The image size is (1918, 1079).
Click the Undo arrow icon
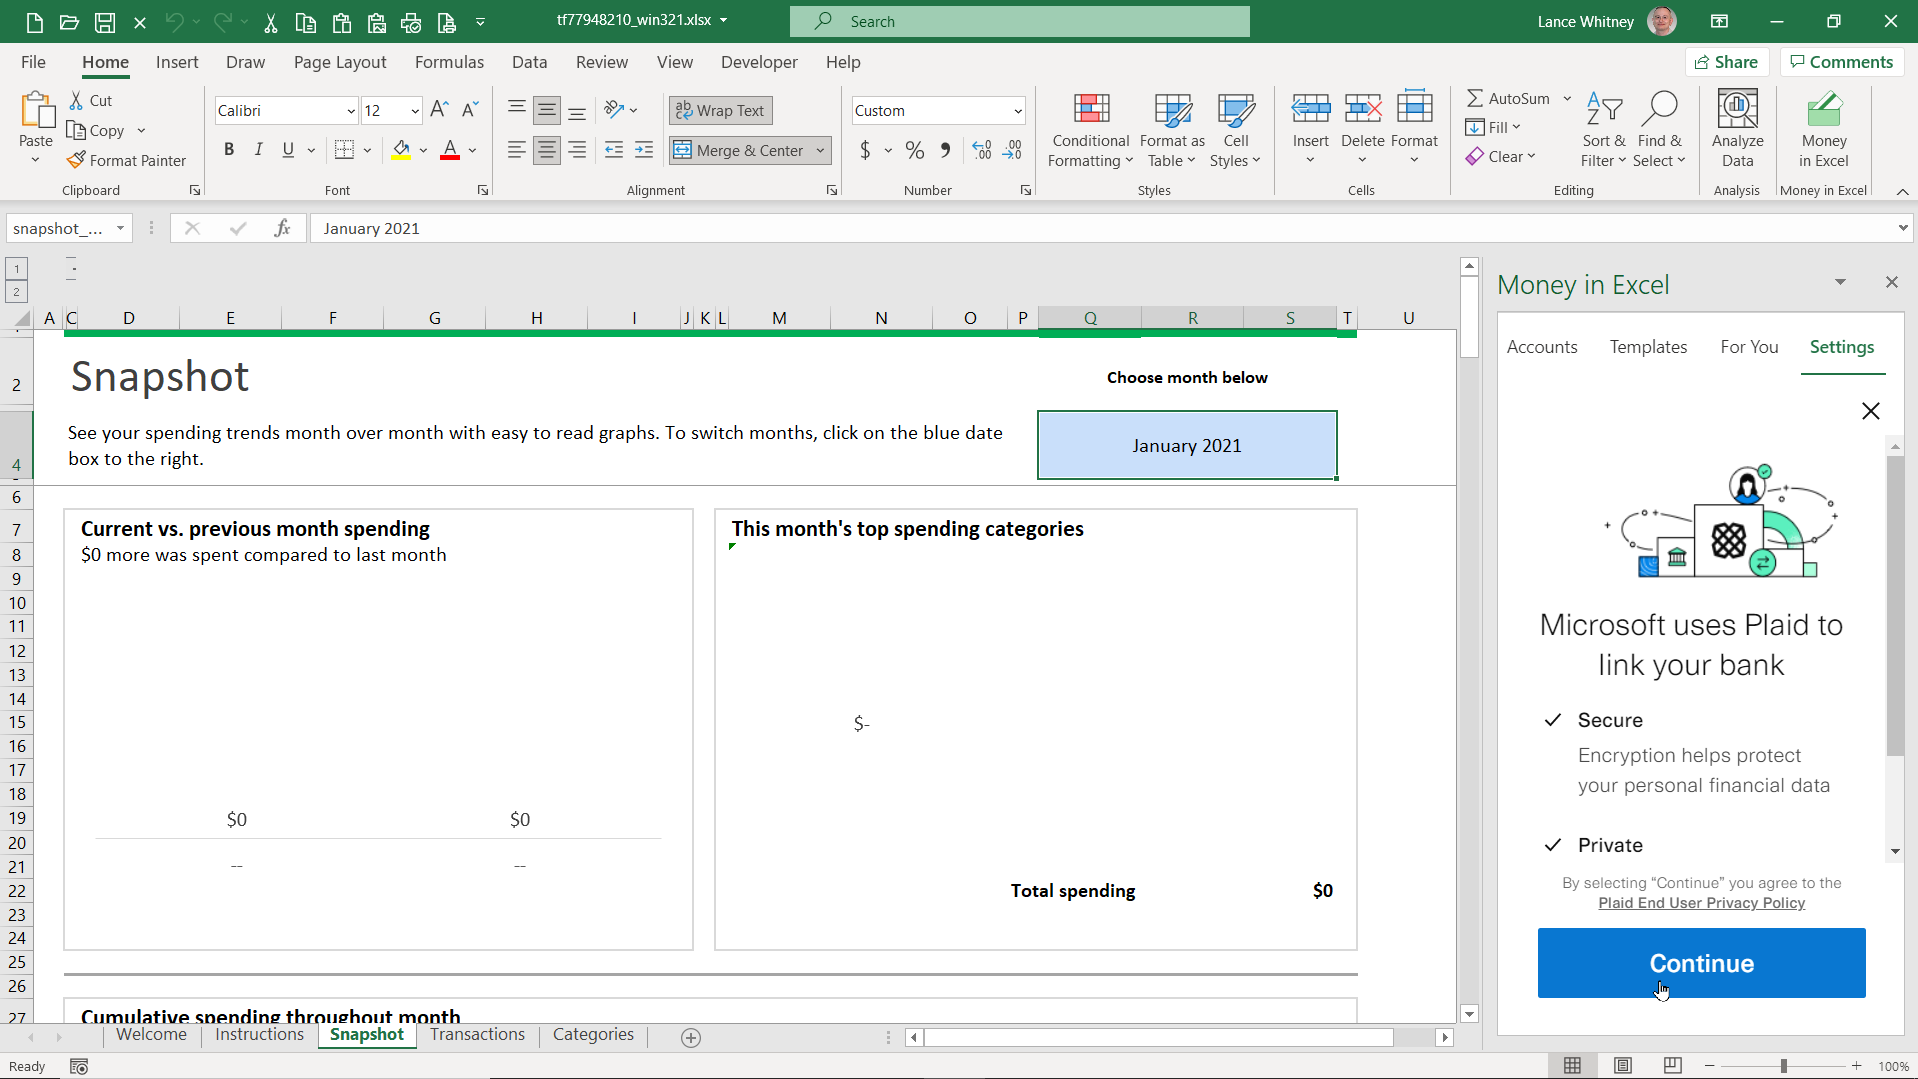[x=175, y=21]
